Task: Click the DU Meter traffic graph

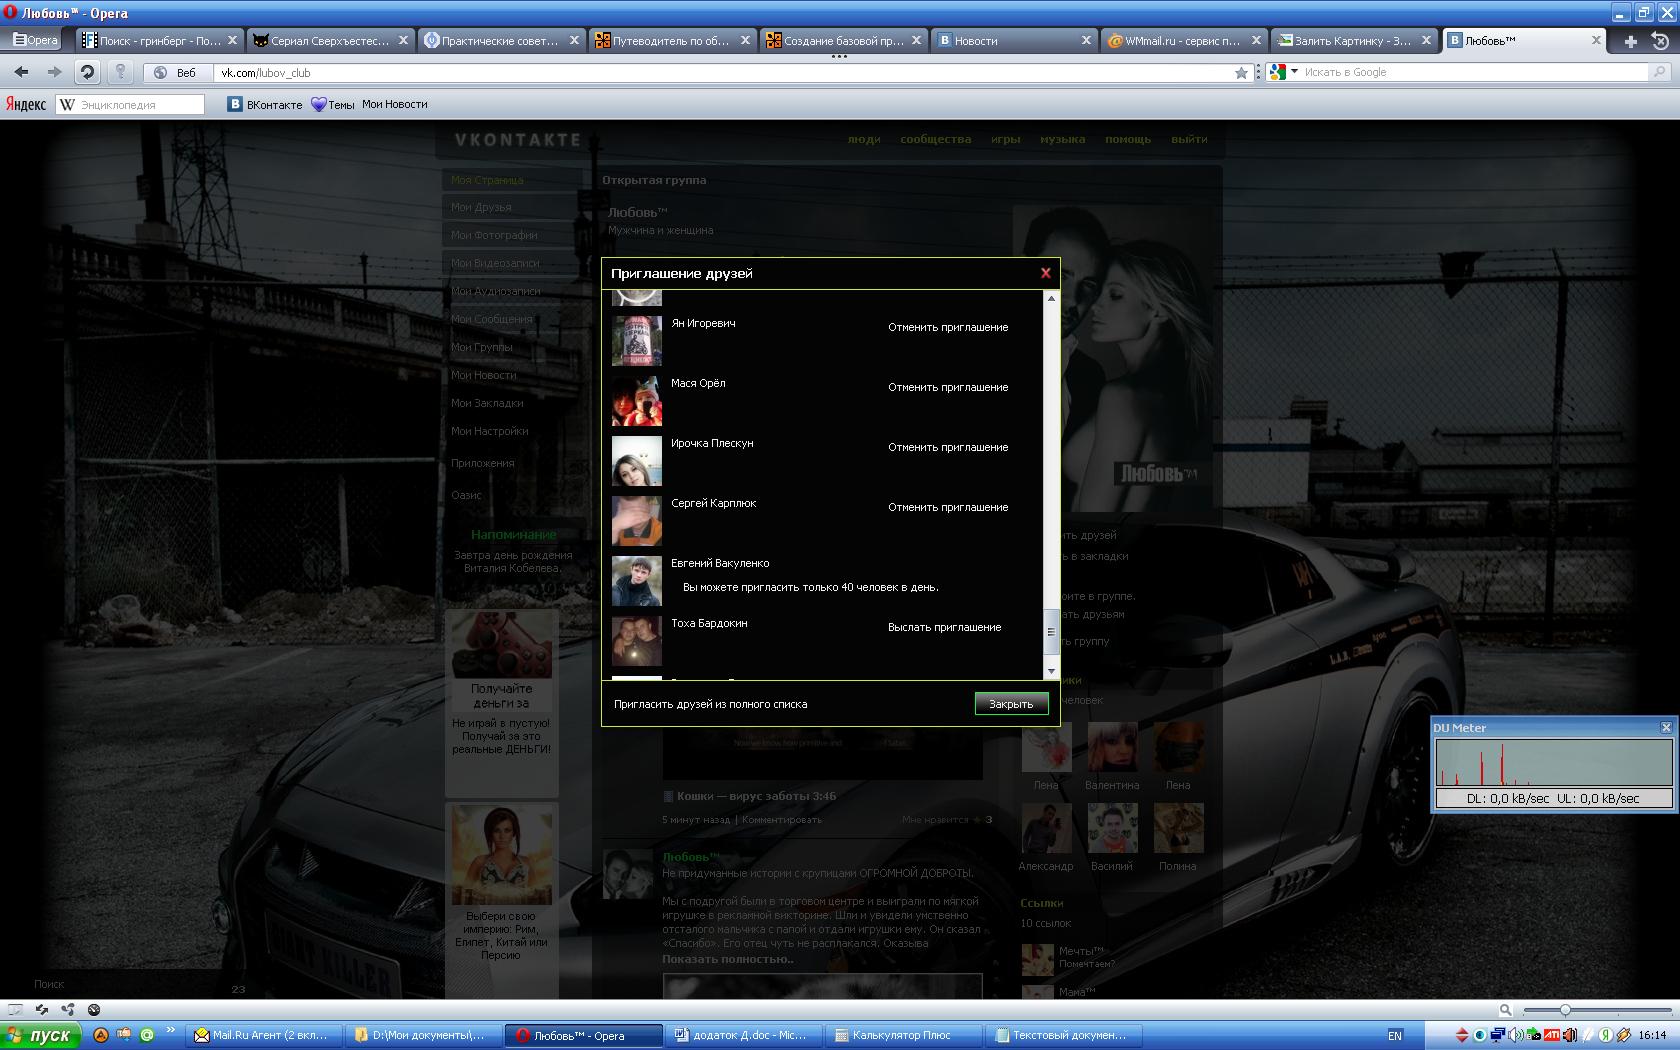Action: tap(1554, 763)
